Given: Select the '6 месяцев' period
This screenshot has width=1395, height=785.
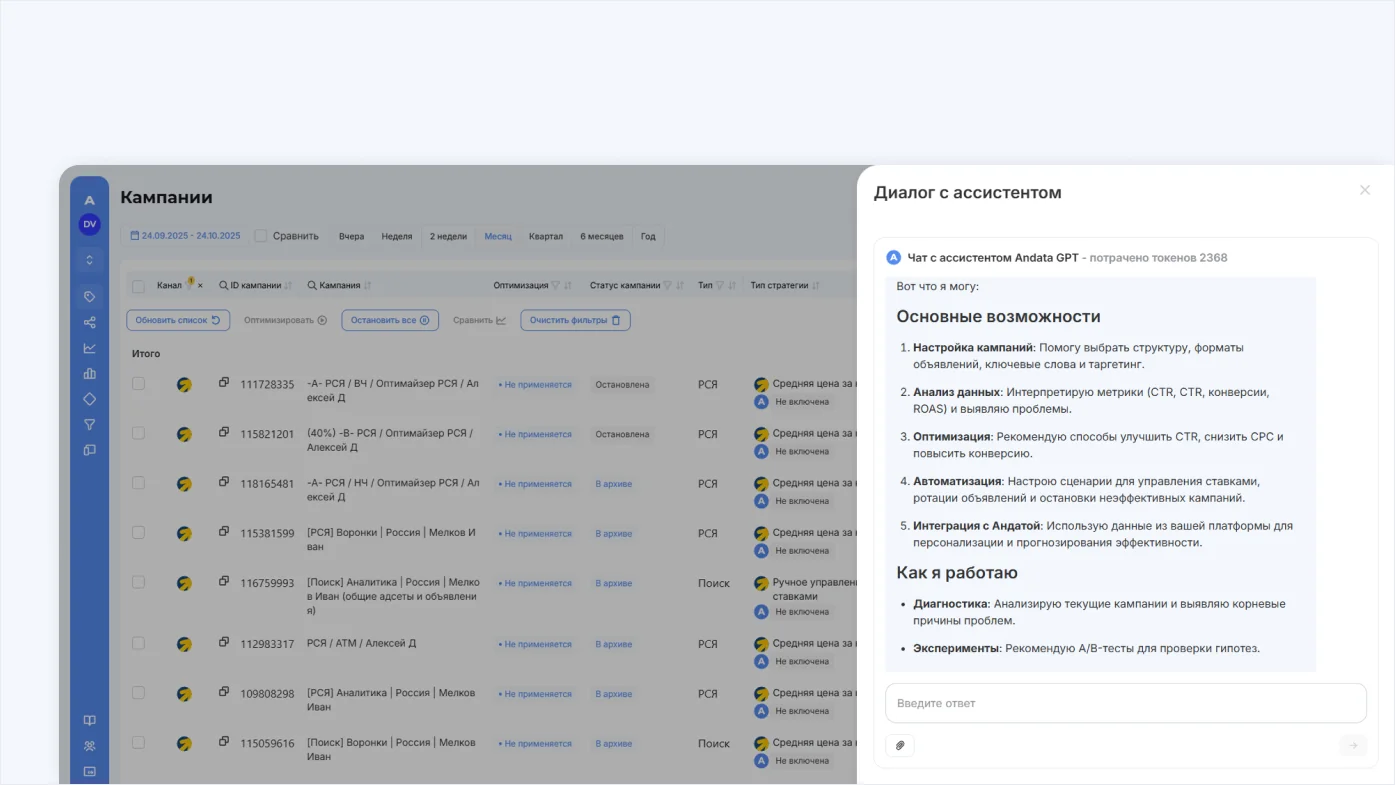Looking at the screenshot, I should coord(602,237).
